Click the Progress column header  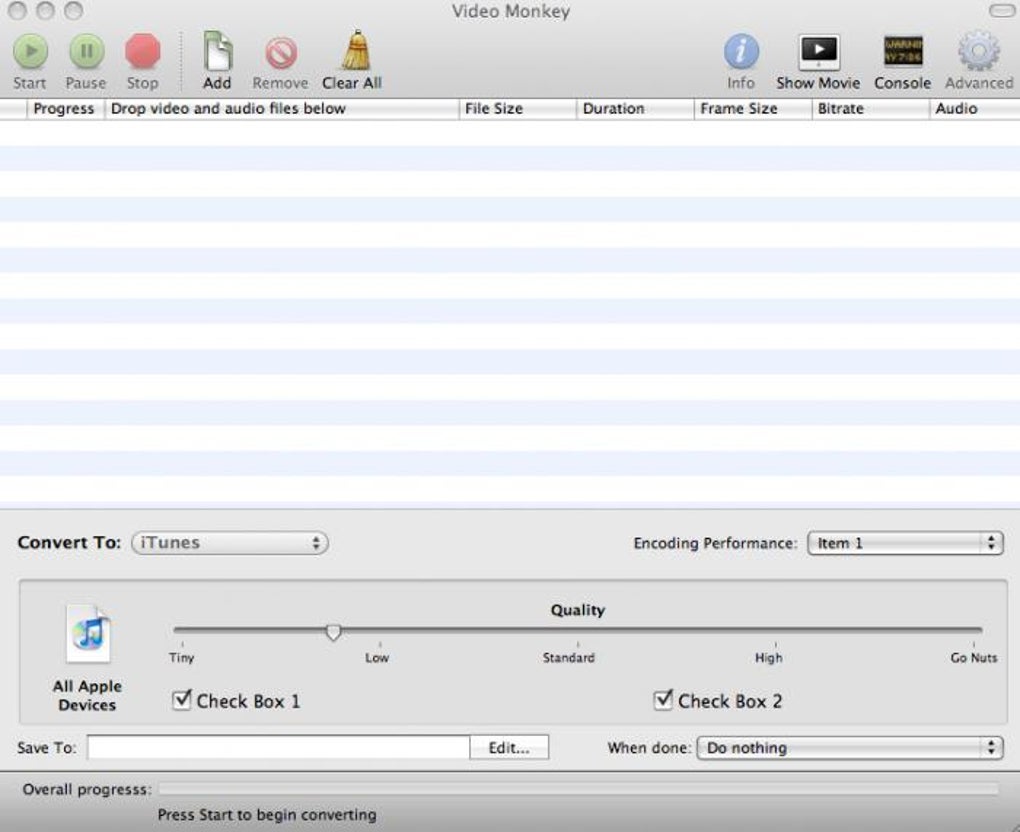click(x=64, y=109)
